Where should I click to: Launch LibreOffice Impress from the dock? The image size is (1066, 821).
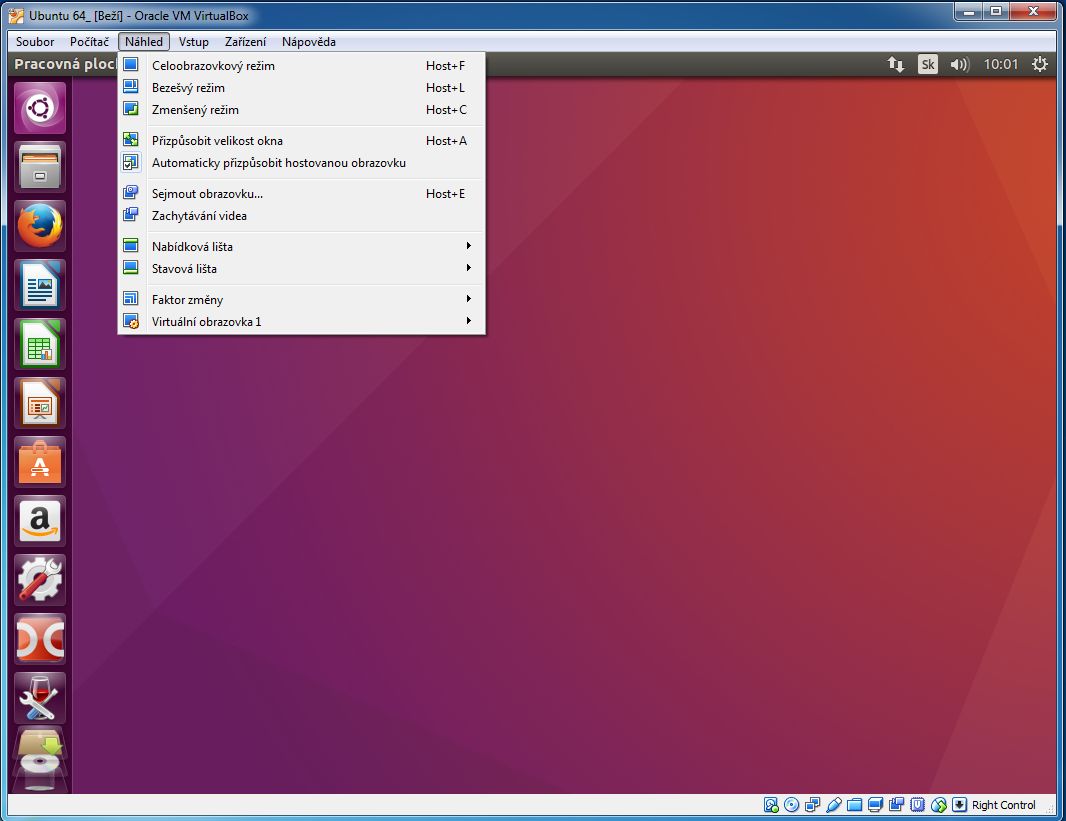pyautogui.click(x=40, y=403)
